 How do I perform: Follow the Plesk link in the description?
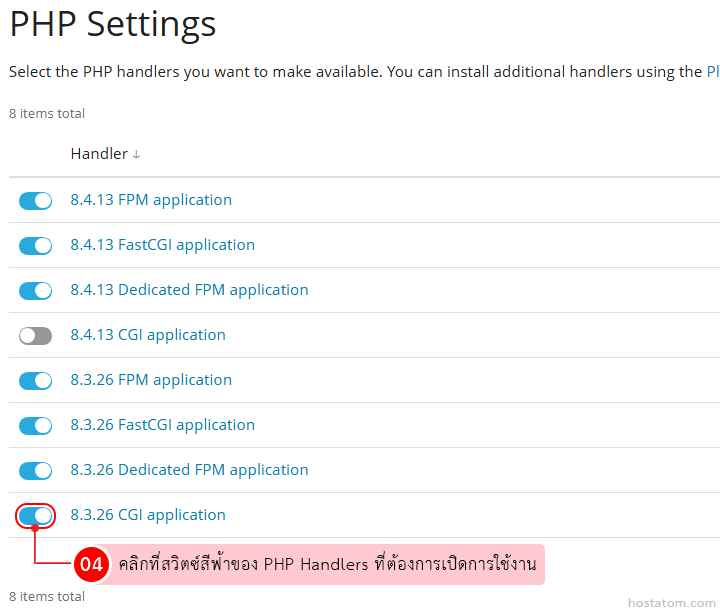(x=712, y=72)
